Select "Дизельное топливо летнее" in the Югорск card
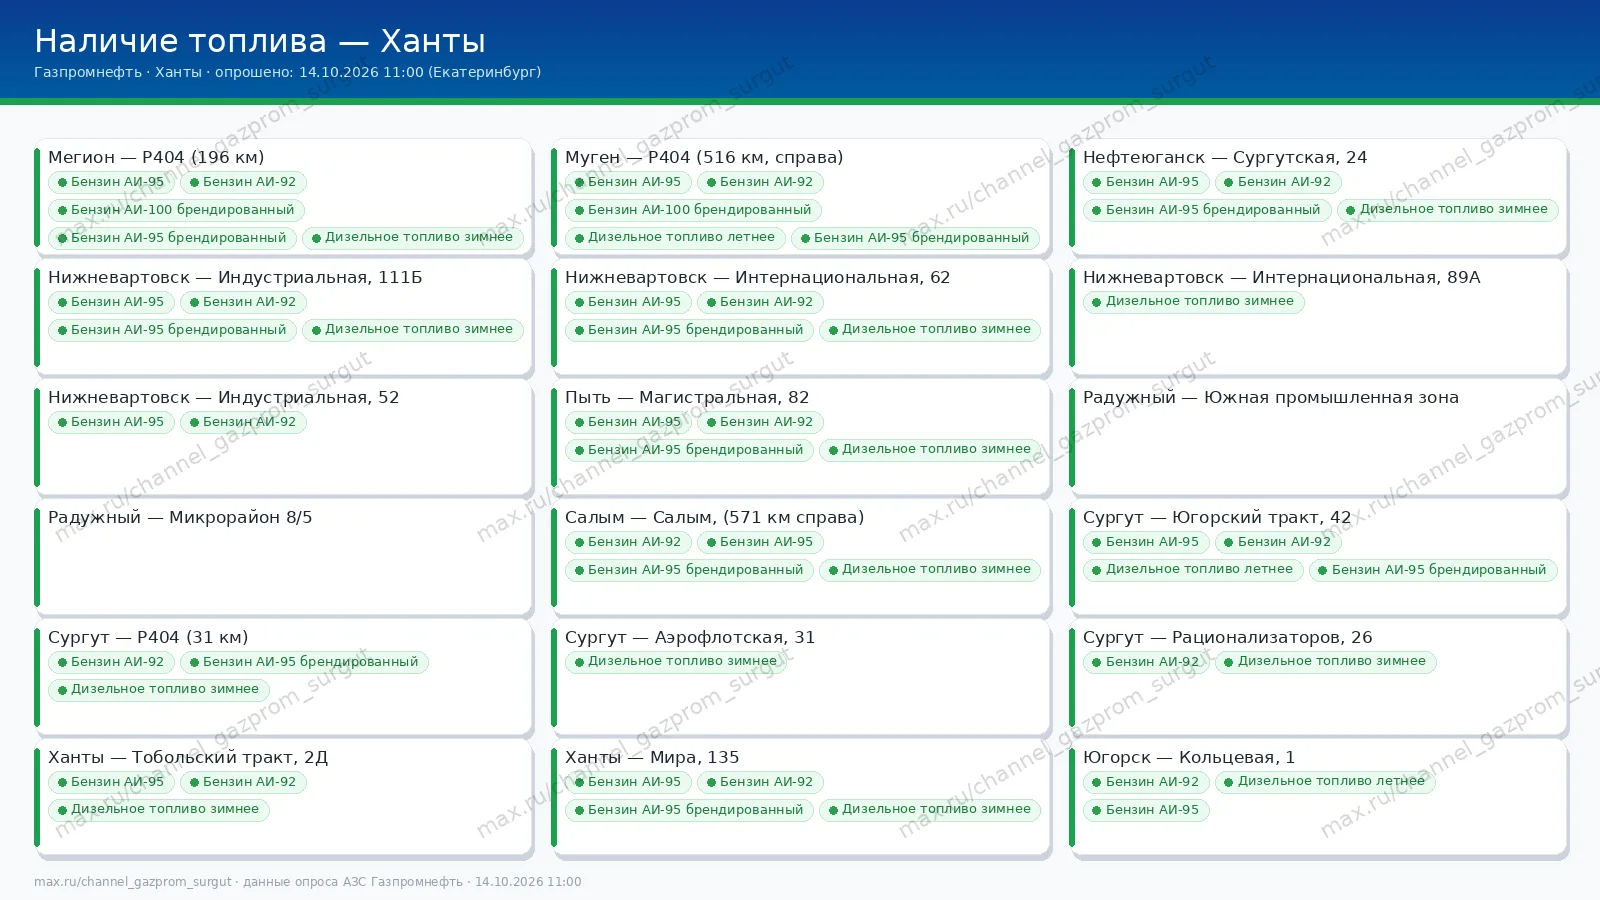The width and height of the screenshot is (1600, 900). coord(1325,782)
